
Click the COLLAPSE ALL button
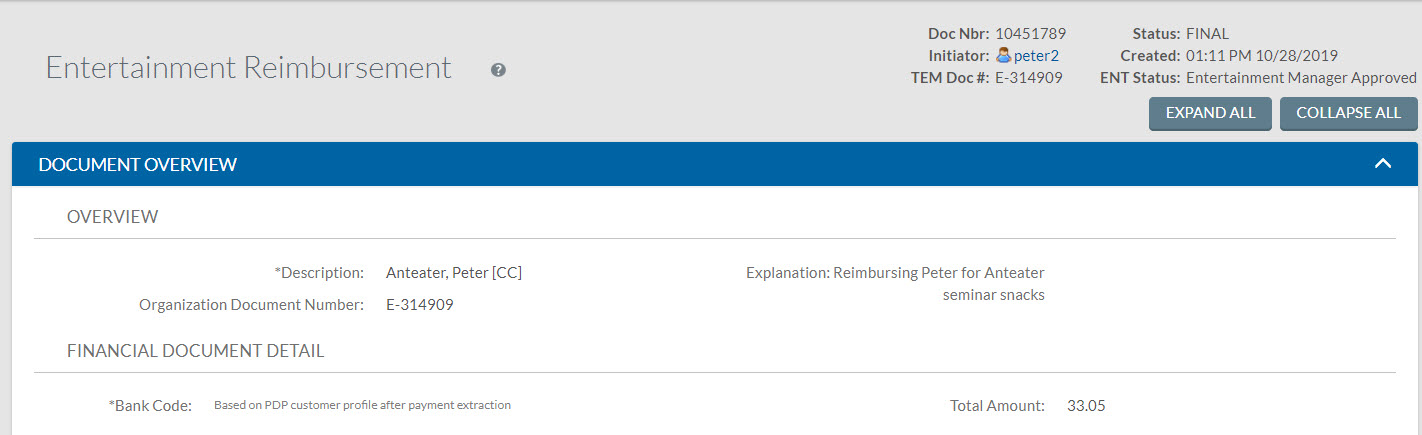[1348, 113]
